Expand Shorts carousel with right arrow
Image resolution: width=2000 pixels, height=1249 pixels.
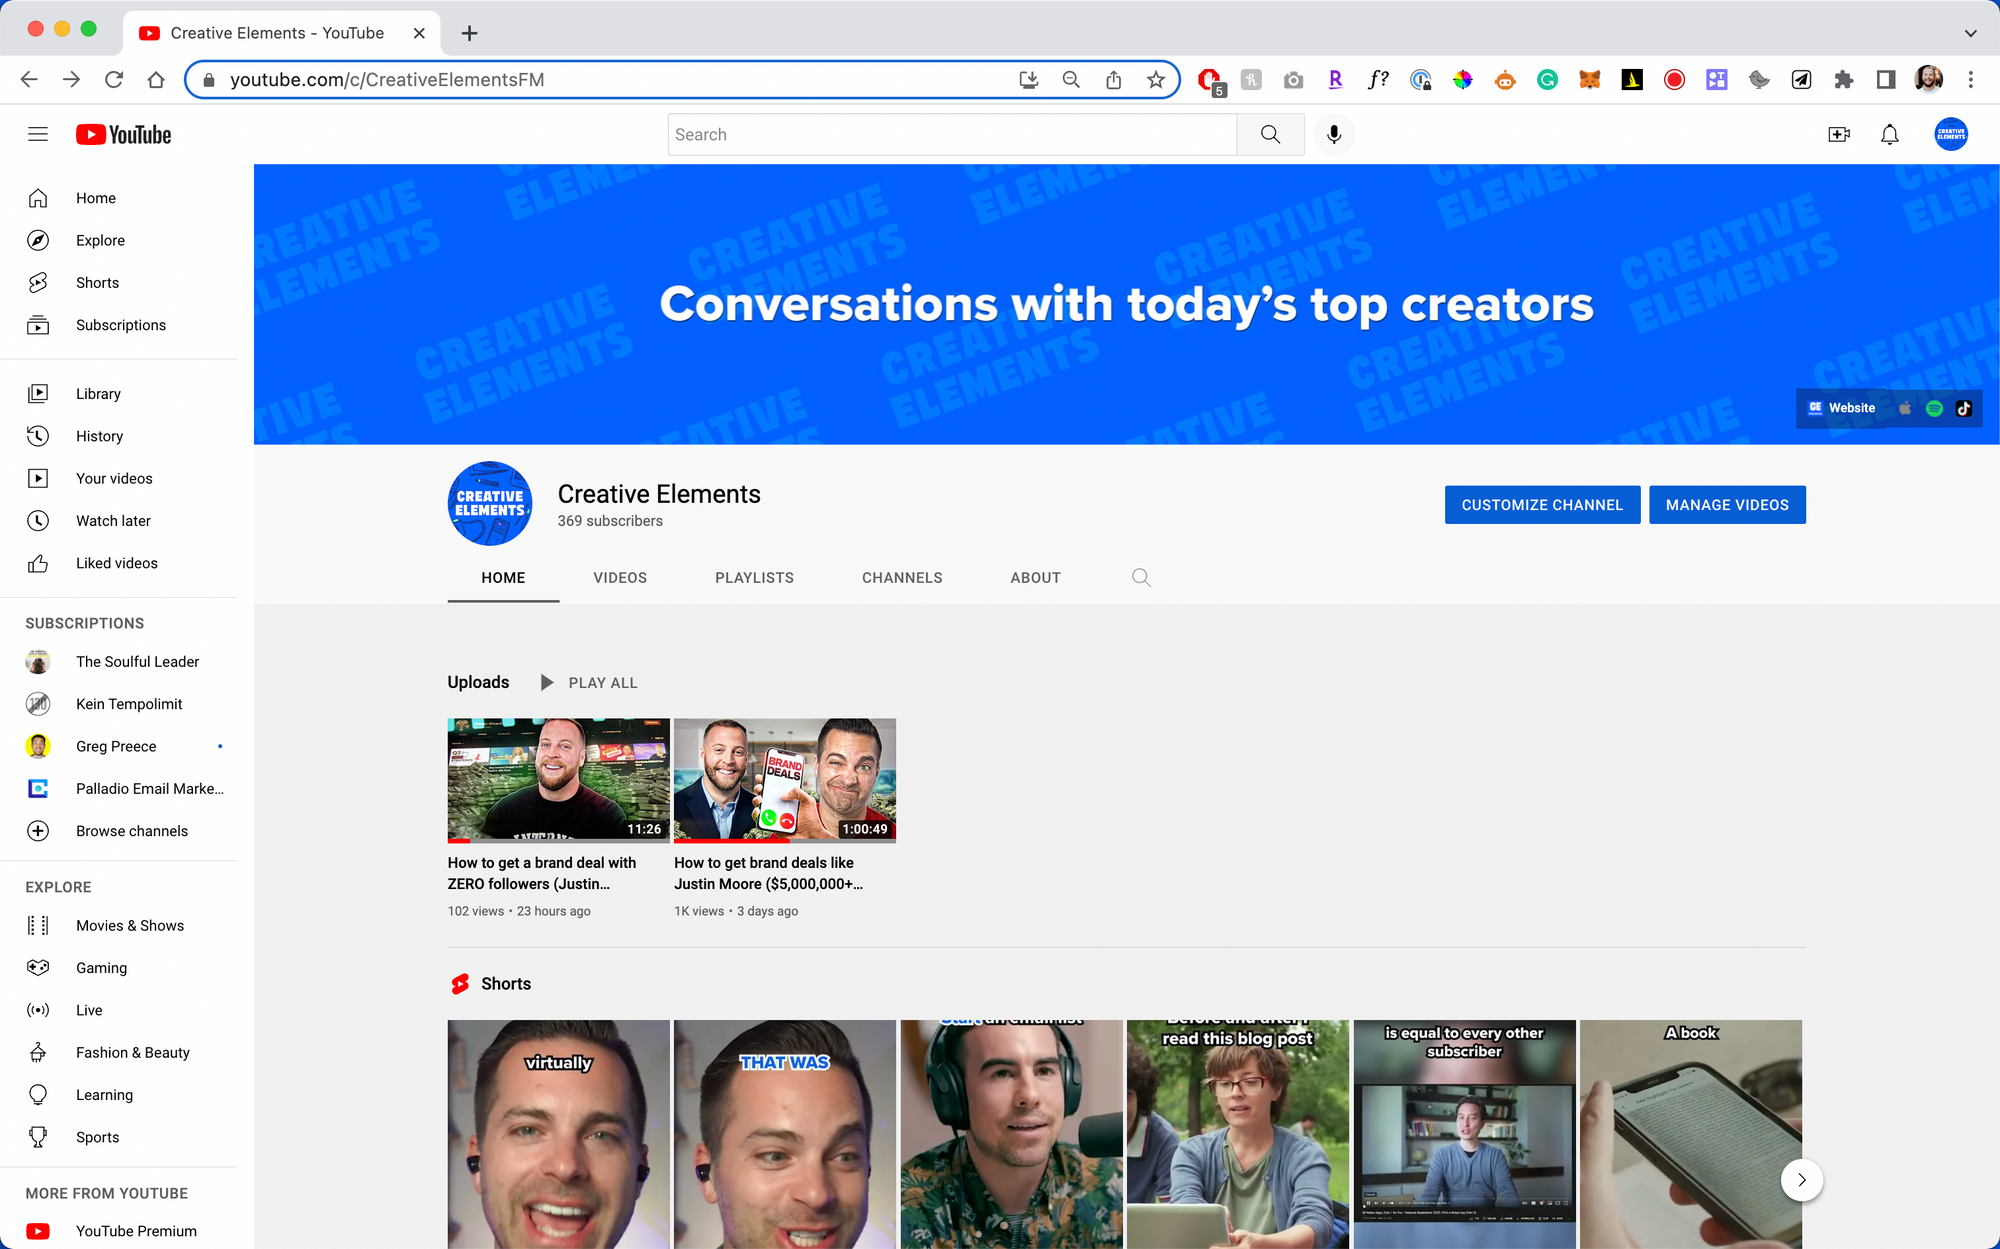(x=1801, y=1178)
